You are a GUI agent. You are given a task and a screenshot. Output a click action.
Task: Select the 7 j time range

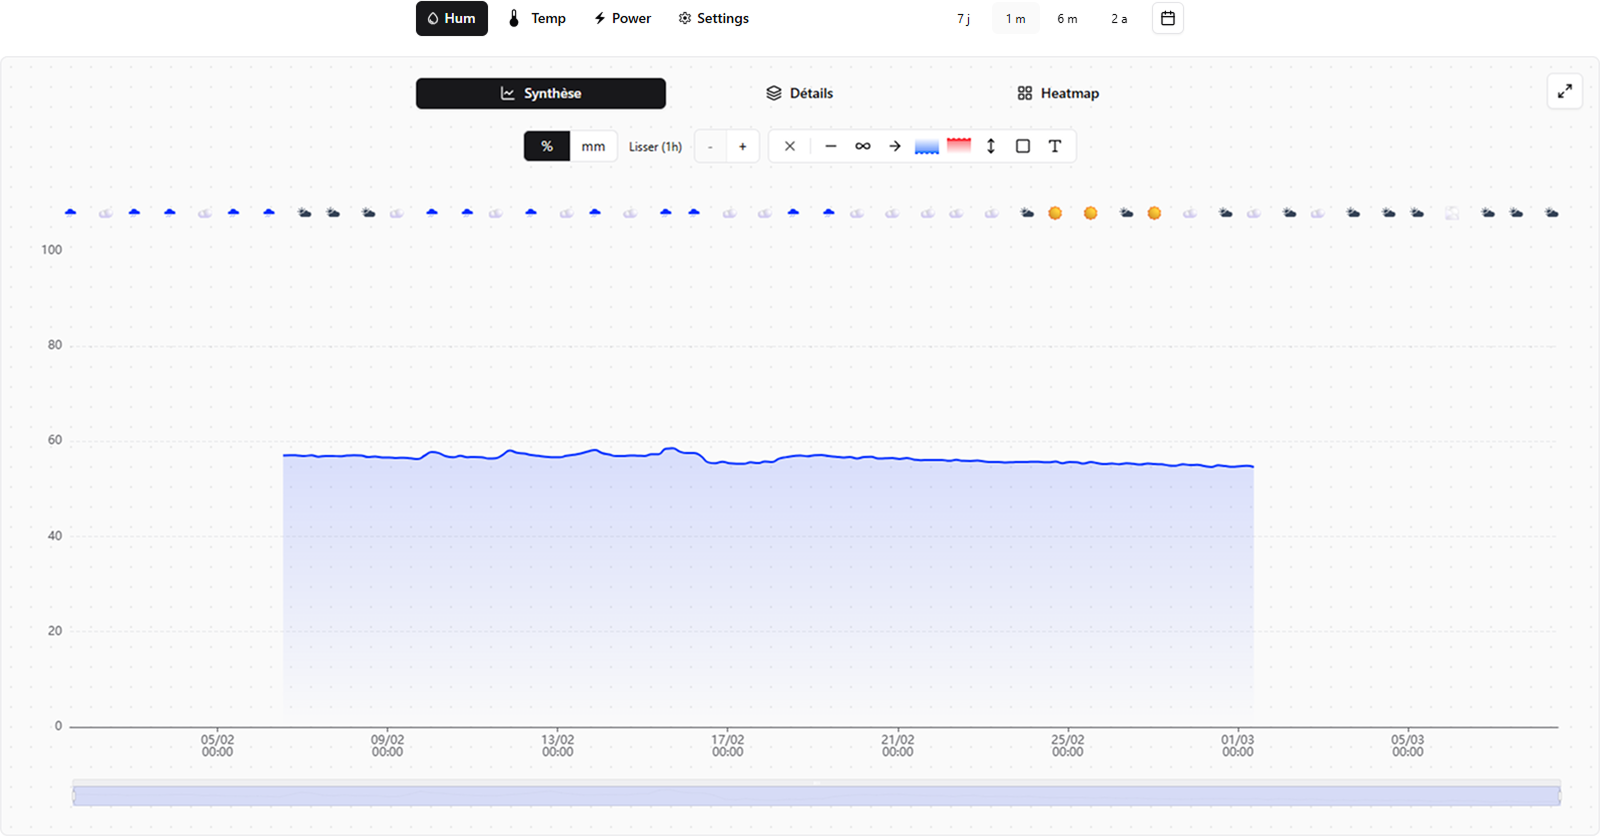963,18
